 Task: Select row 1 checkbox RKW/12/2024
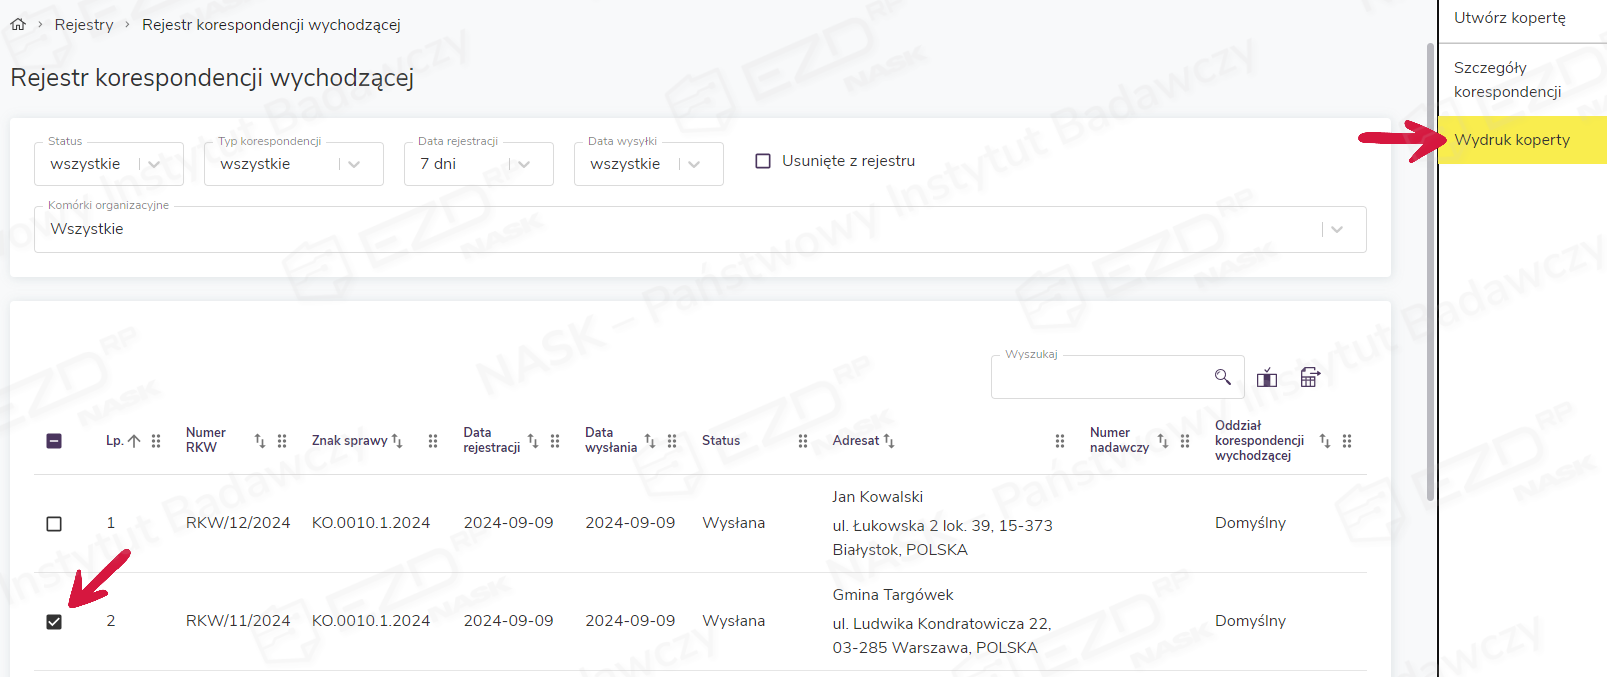click(54, 524)
